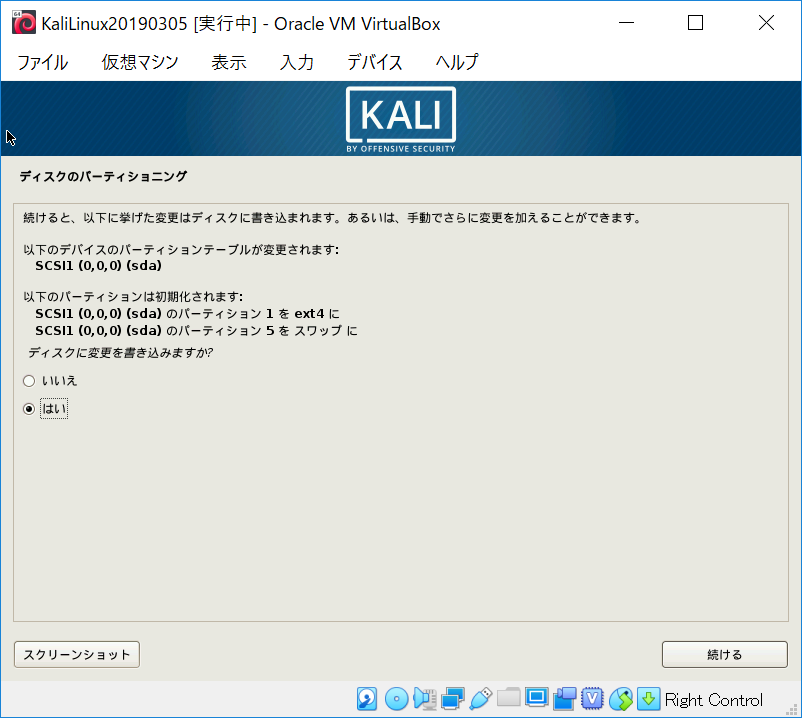Click the VirtualBox app icon in title bar

pos(24,23)
